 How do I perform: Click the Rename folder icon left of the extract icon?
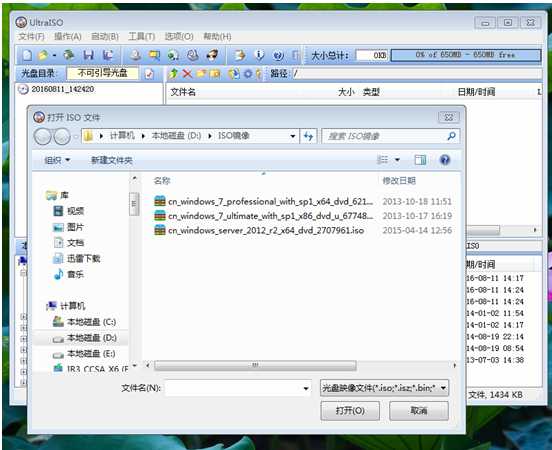click(x=215, y=74)
